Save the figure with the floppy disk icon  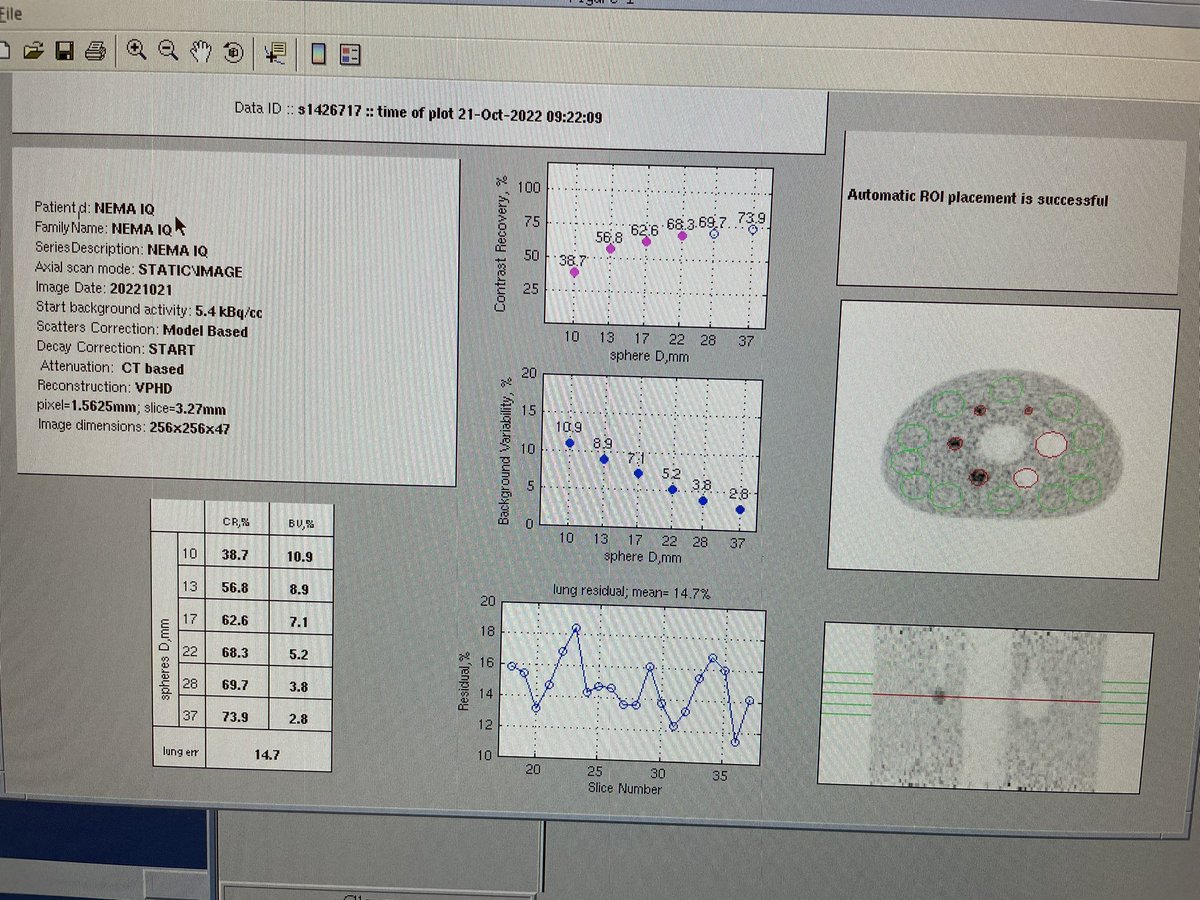[x=64, y=52]
